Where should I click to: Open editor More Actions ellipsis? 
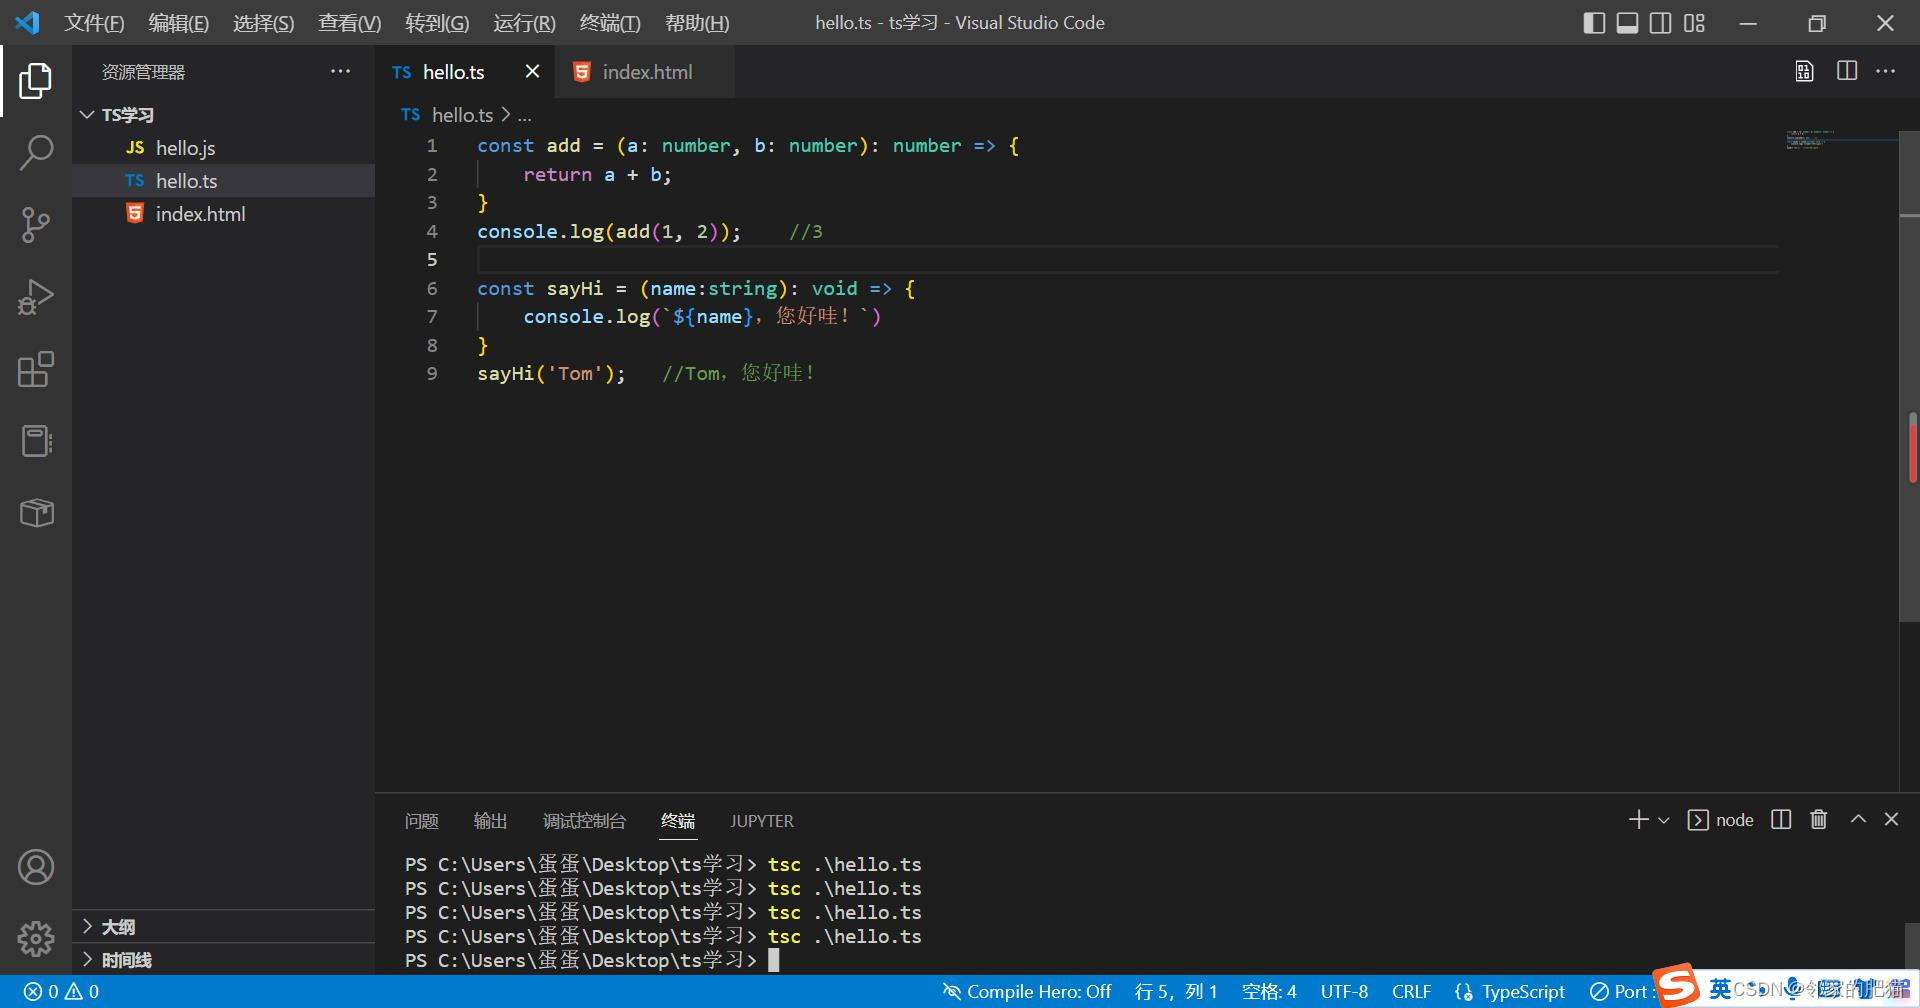pyautogui.click(x=1885, y=71)
